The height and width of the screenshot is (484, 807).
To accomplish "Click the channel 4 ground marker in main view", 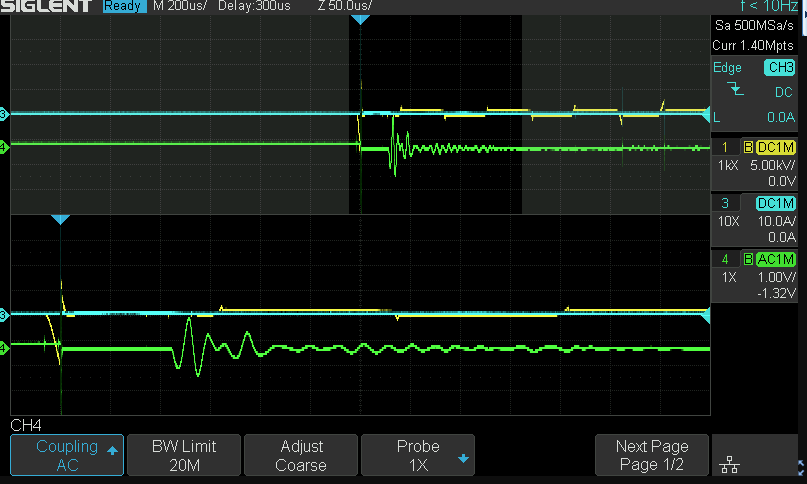I will click(4, 148).
